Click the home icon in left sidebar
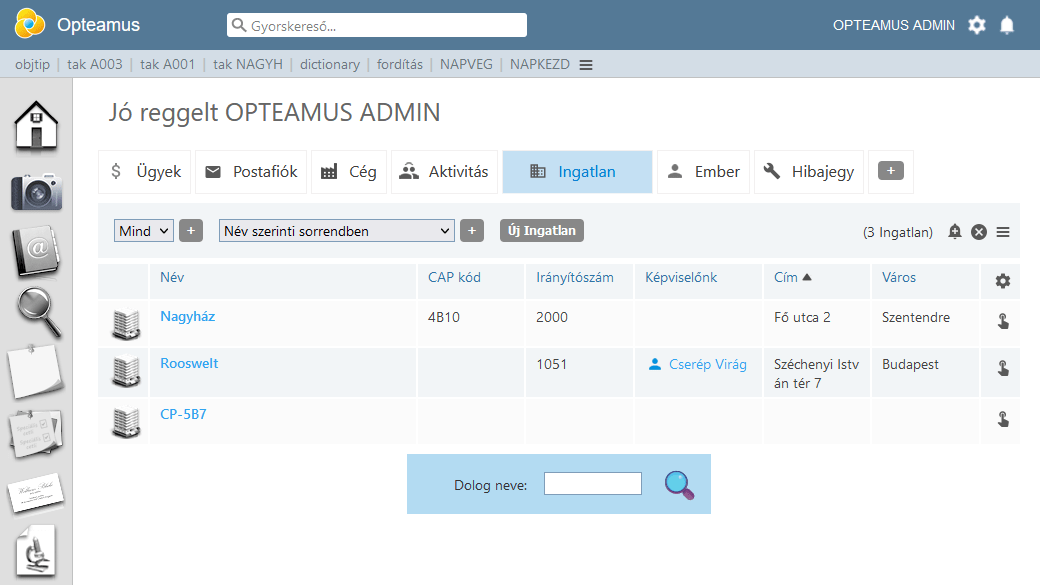 [36, 125]
